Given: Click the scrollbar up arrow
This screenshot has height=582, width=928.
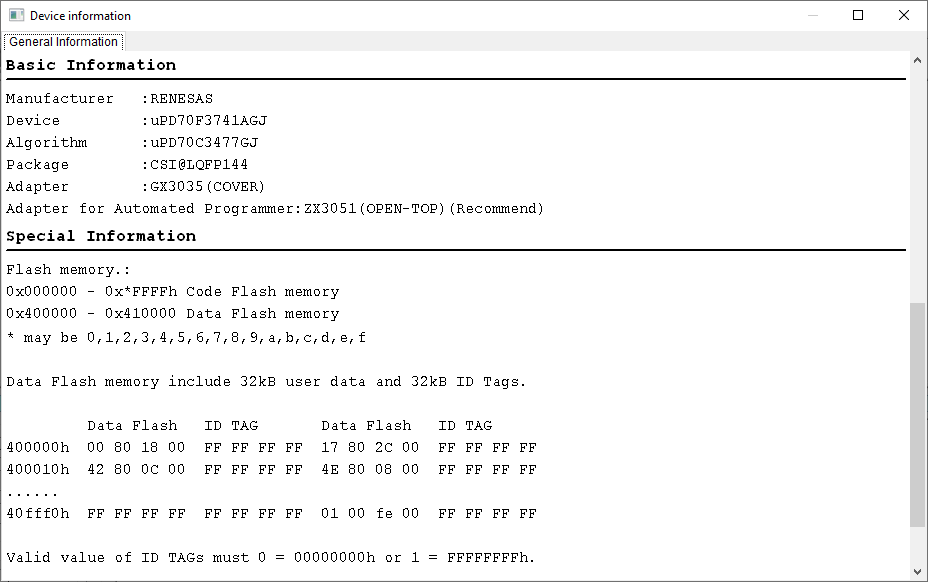Looking at the screenshot, I should (917, 60).
